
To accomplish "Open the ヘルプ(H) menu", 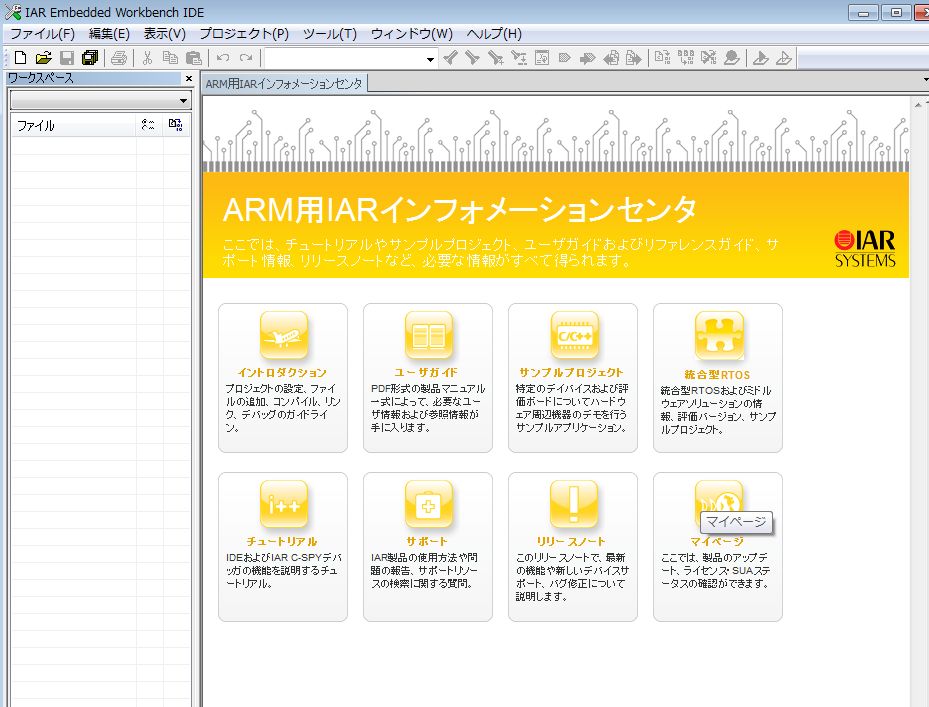I will (494, 34).
